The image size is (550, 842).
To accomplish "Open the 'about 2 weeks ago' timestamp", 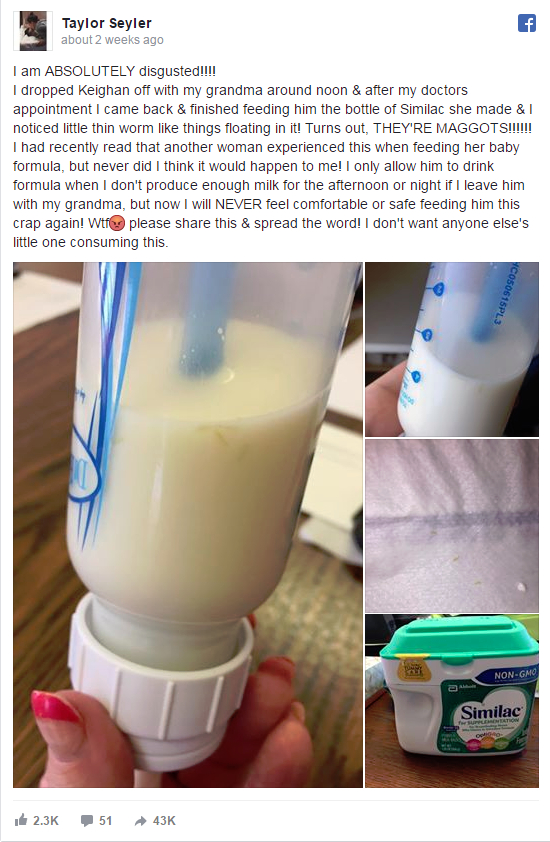I will pos(112,40).
